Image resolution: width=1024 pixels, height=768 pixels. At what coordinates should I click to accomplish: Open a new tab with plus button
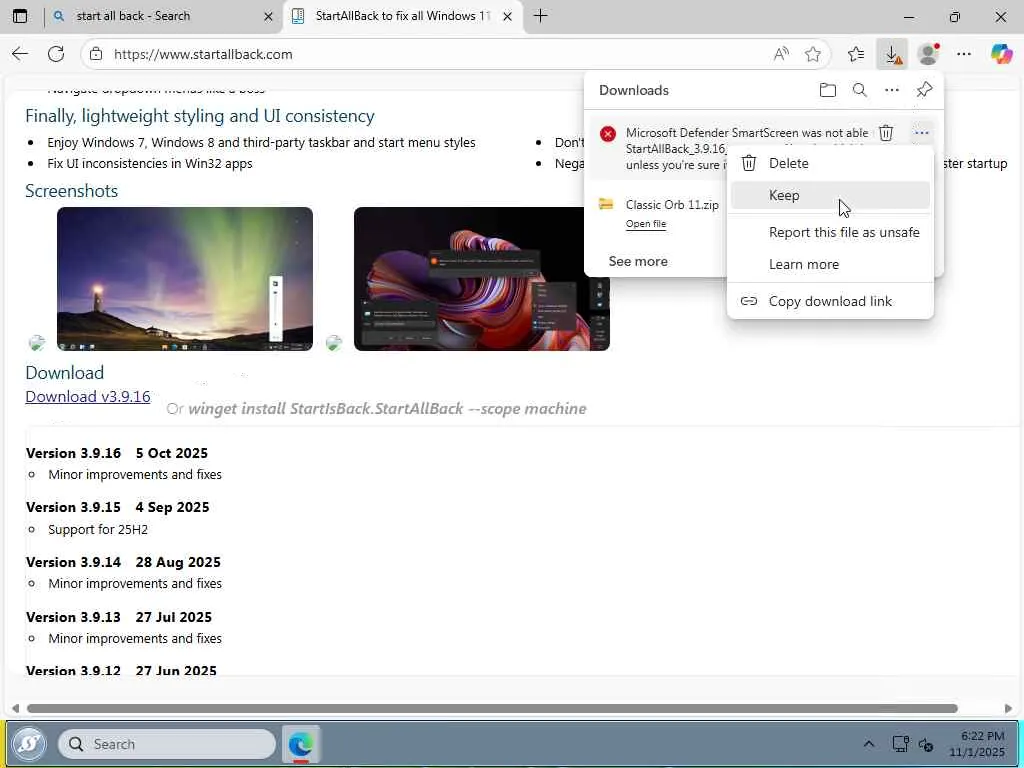(x=541, y=16)
